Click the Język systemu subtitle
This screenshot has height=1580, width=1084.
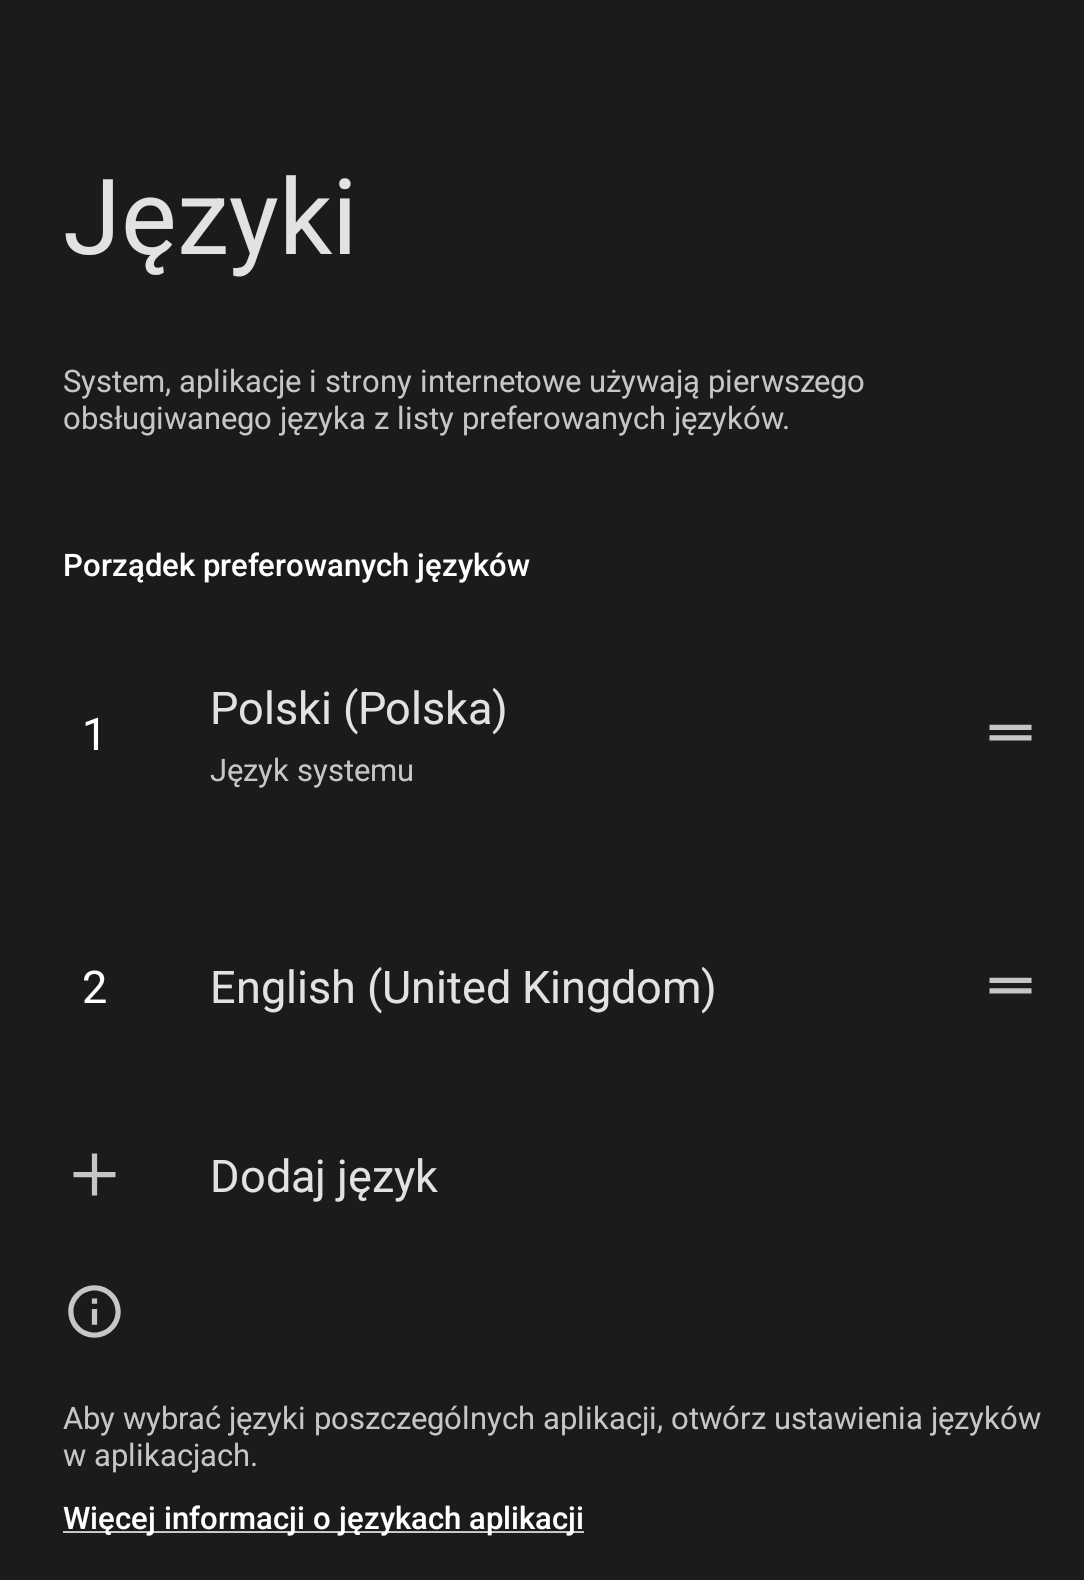(x=311, y=771)
